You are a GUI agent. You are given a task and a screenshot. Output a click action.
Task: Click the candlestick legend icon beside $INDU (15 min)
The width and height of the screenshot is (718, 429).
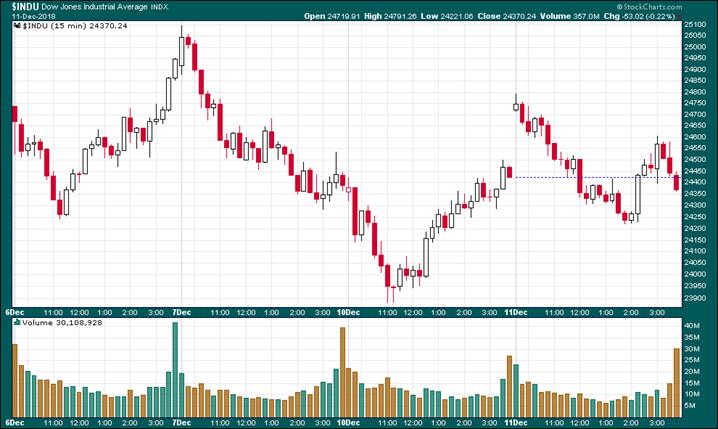click(18, 26)
